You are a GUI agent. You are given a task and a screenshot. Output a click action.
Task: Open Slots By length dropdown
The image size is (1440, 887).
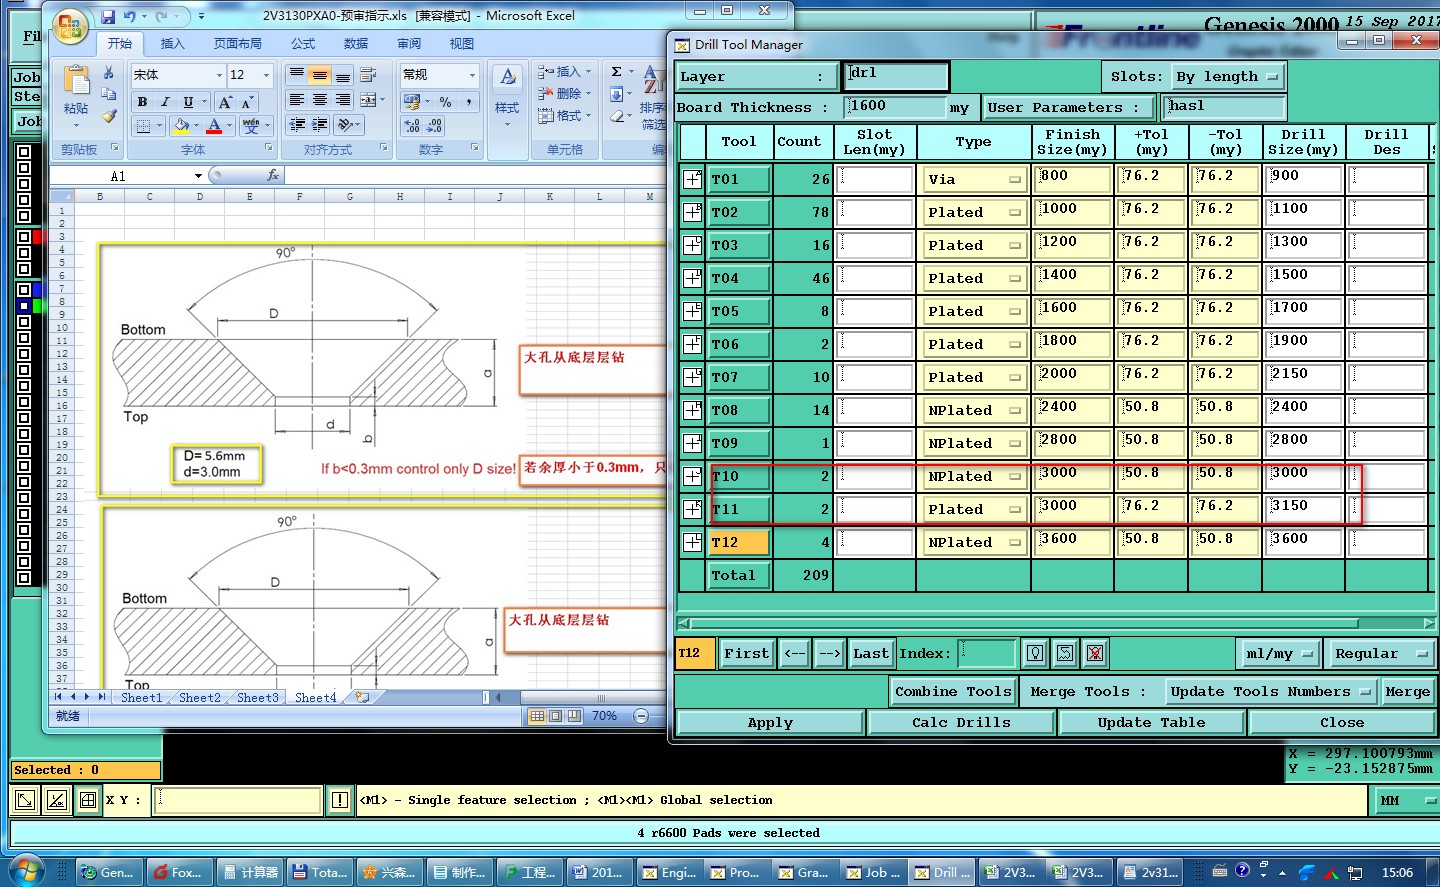tap(1227, 77)
